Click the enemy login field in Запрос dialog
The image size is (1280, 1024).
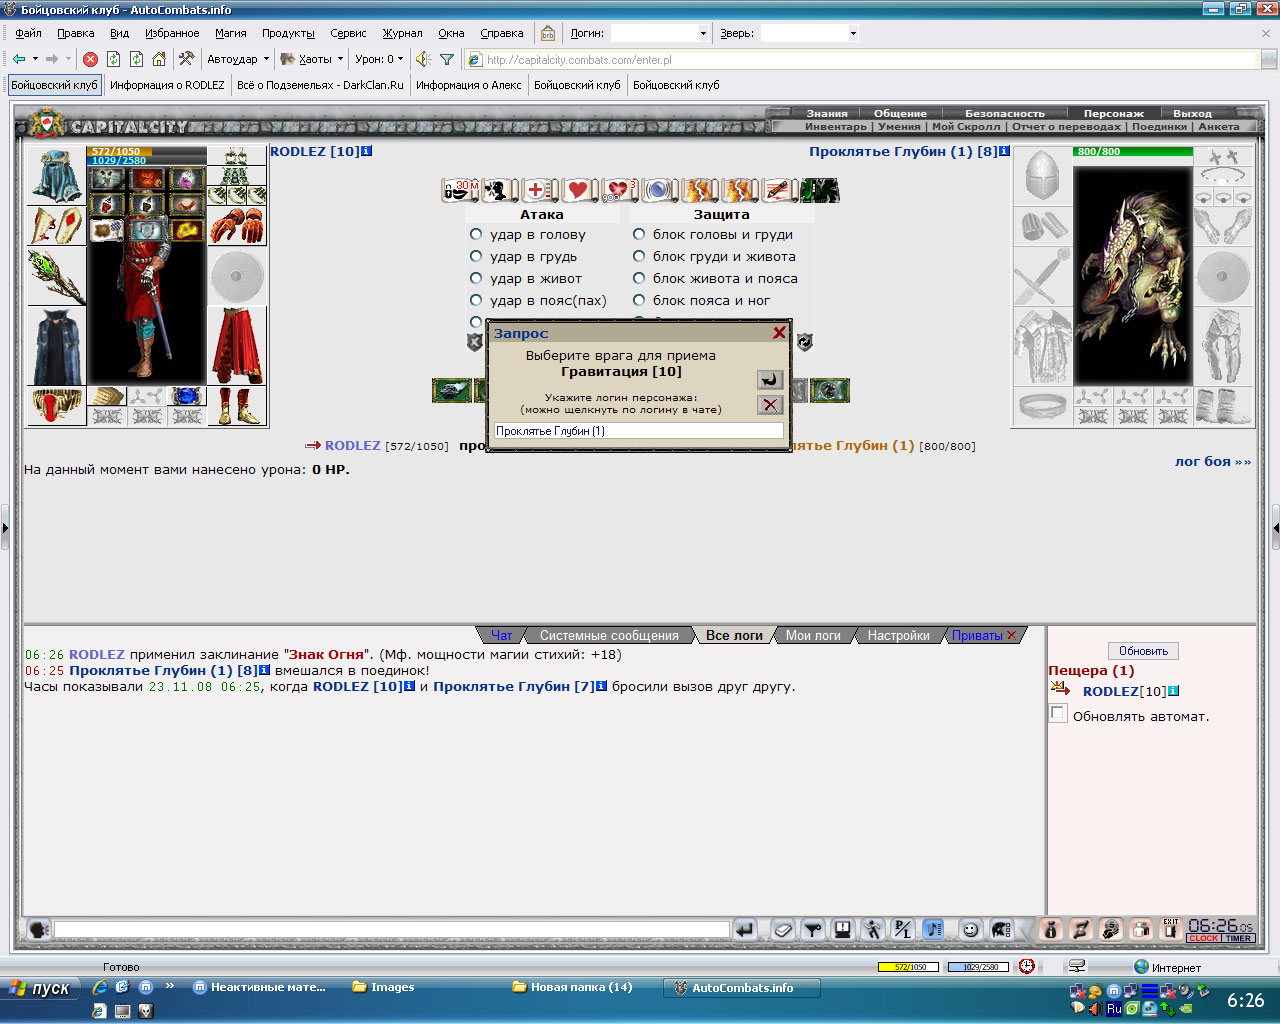point(639,431)
